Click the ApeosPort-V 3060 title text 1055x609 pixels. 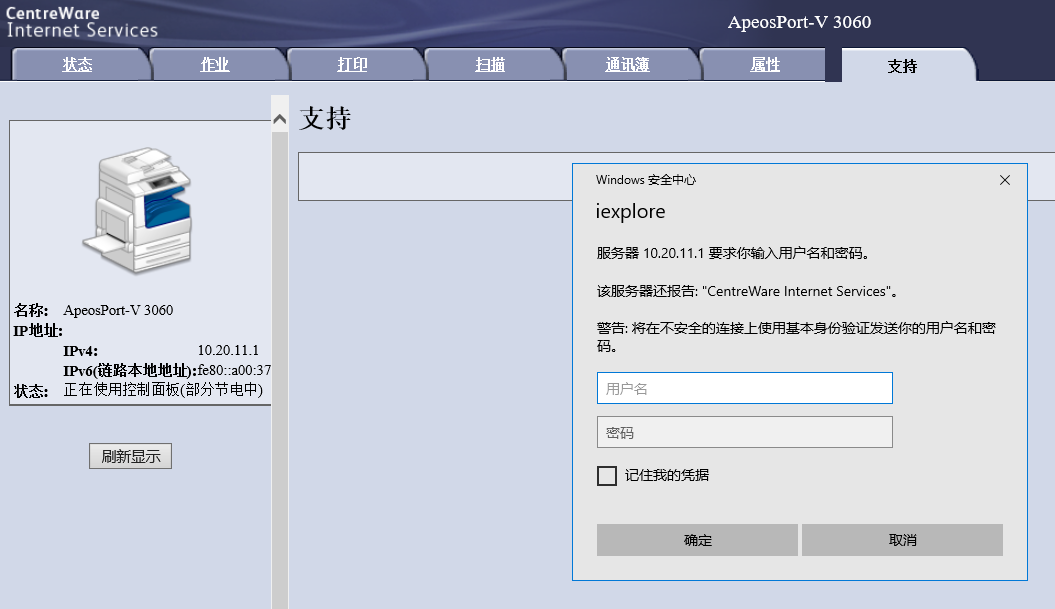(799, 21)
